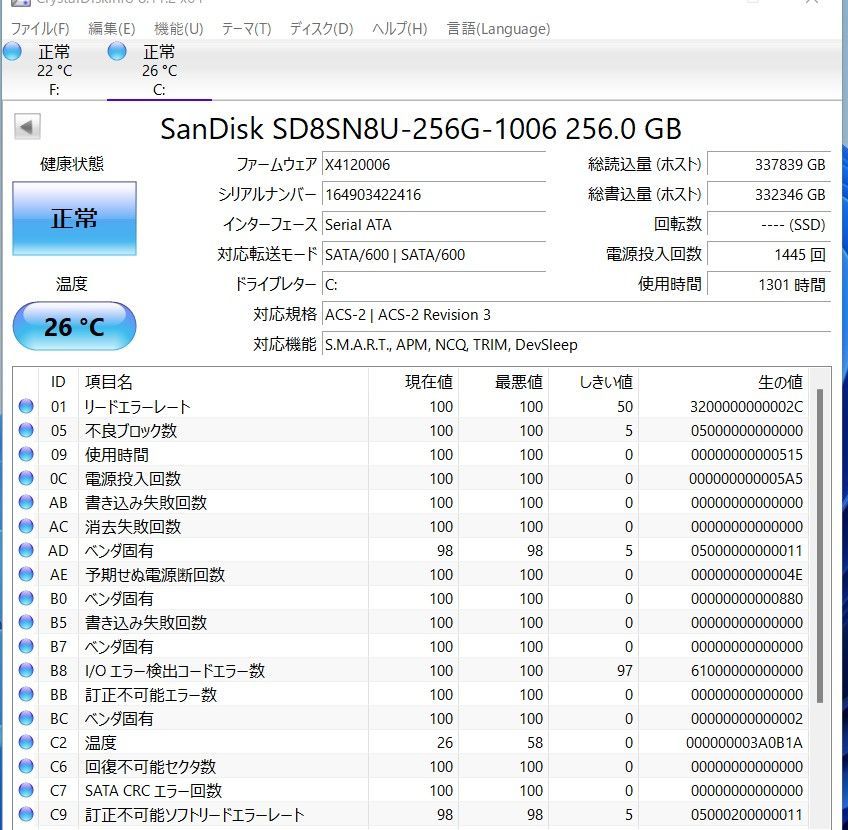Click the blue status icon for drive C:
Screen dimensions: 848x830
pyautogui.click(x=117, y=52)
